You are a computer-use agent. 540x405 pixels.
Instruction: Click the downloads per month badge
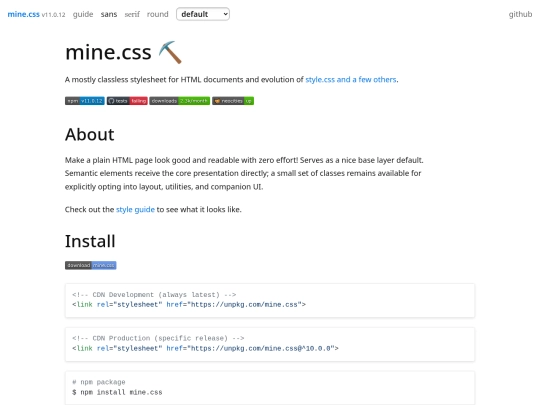[180, 101]
